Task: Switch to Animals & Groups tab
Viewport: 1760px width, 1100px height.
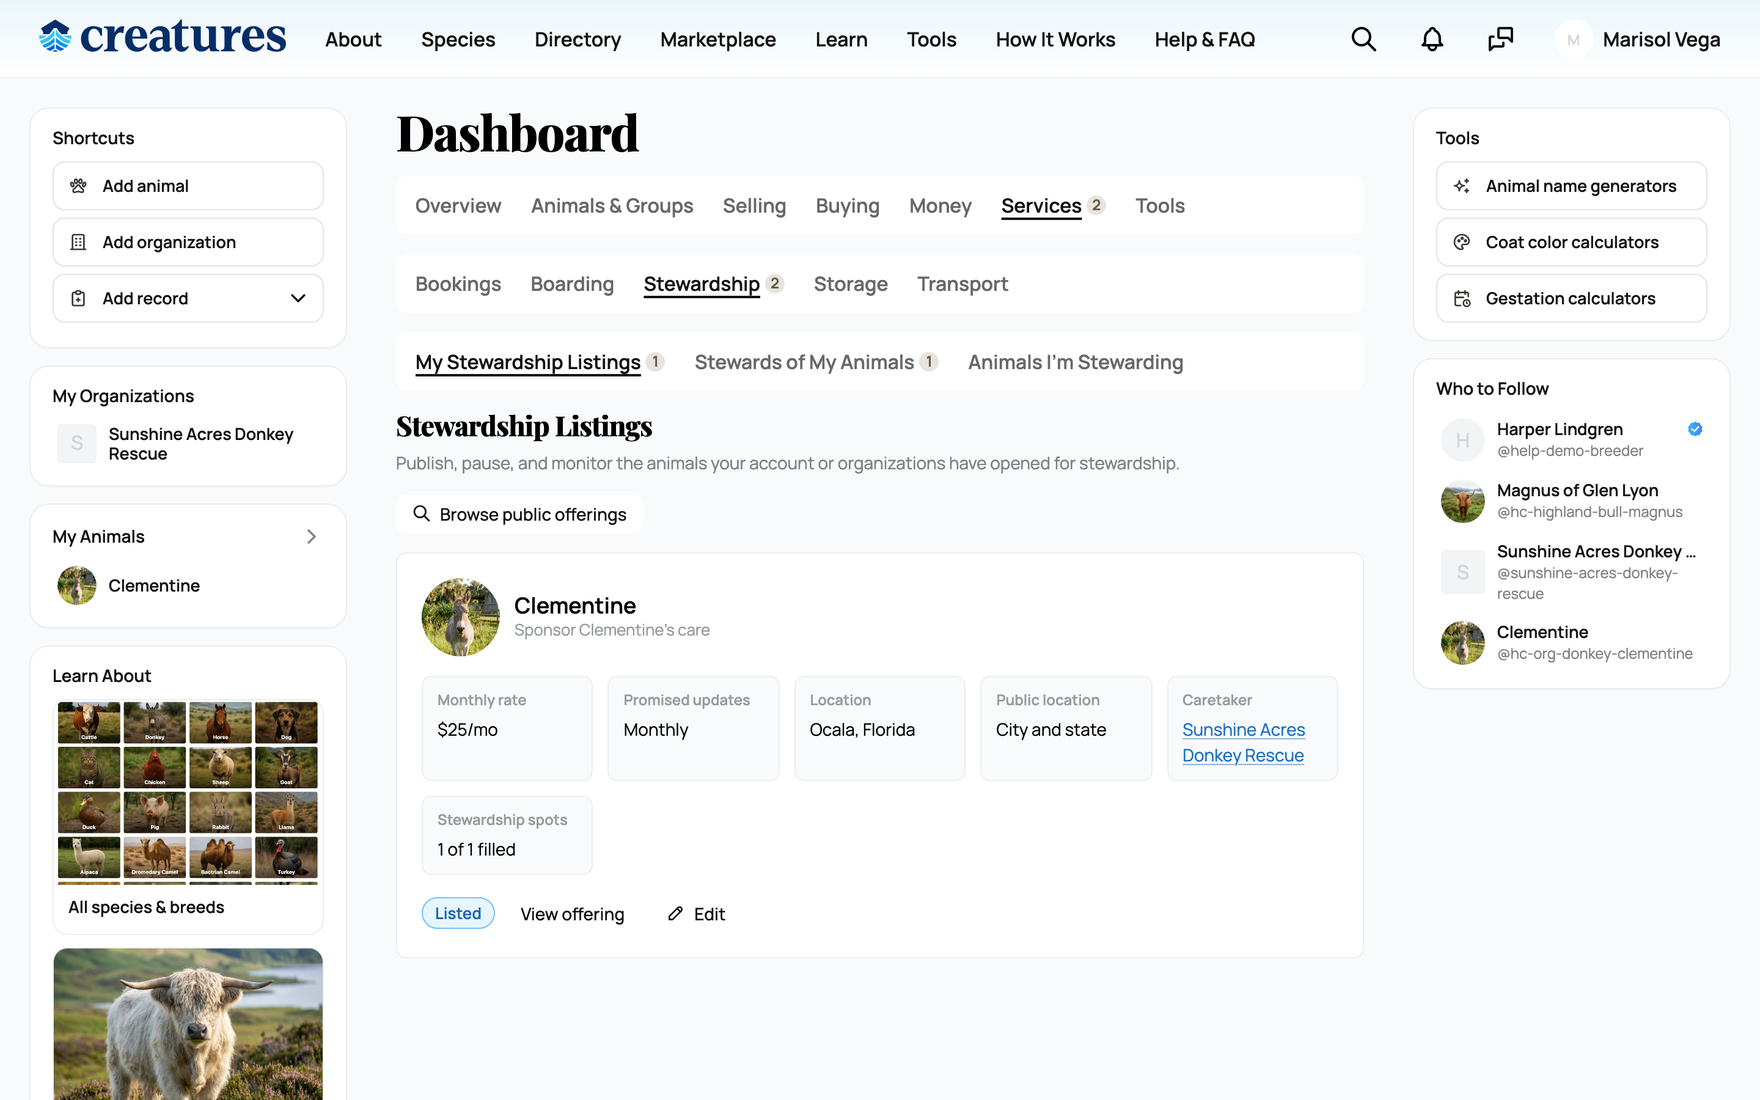Action: coord(612,206)
